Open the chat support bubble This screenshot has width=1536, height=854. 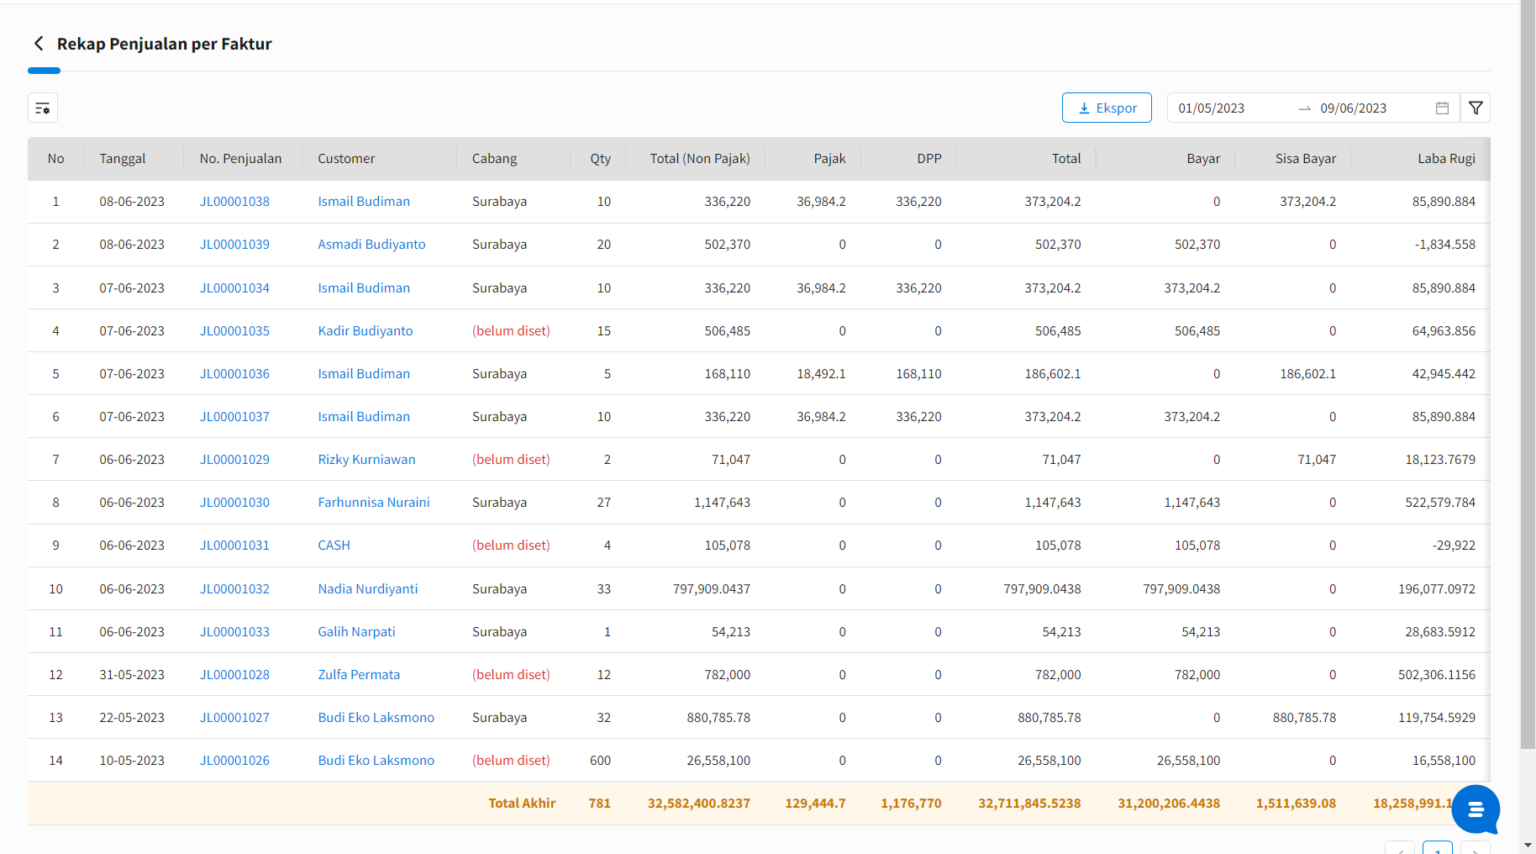click(x=1475, y=809)
